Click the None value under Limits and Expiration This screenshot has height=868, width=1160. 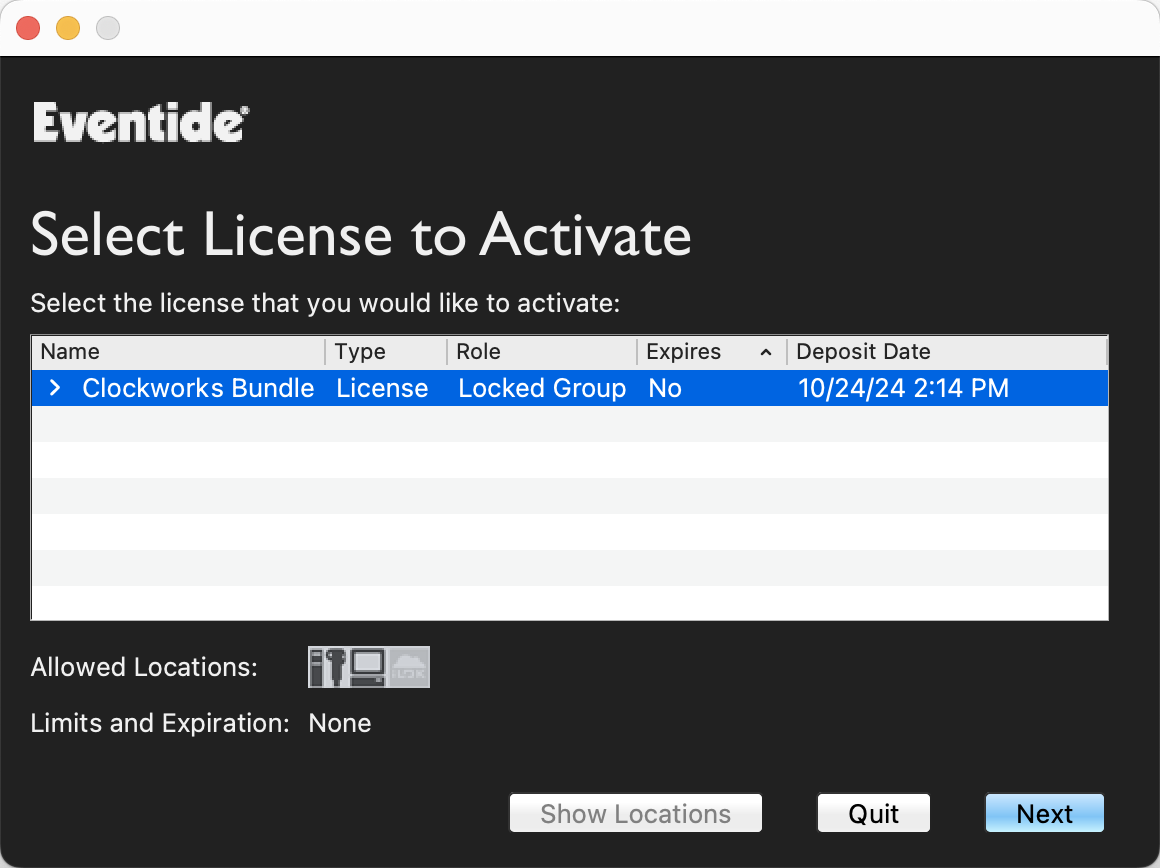(340, 723)
